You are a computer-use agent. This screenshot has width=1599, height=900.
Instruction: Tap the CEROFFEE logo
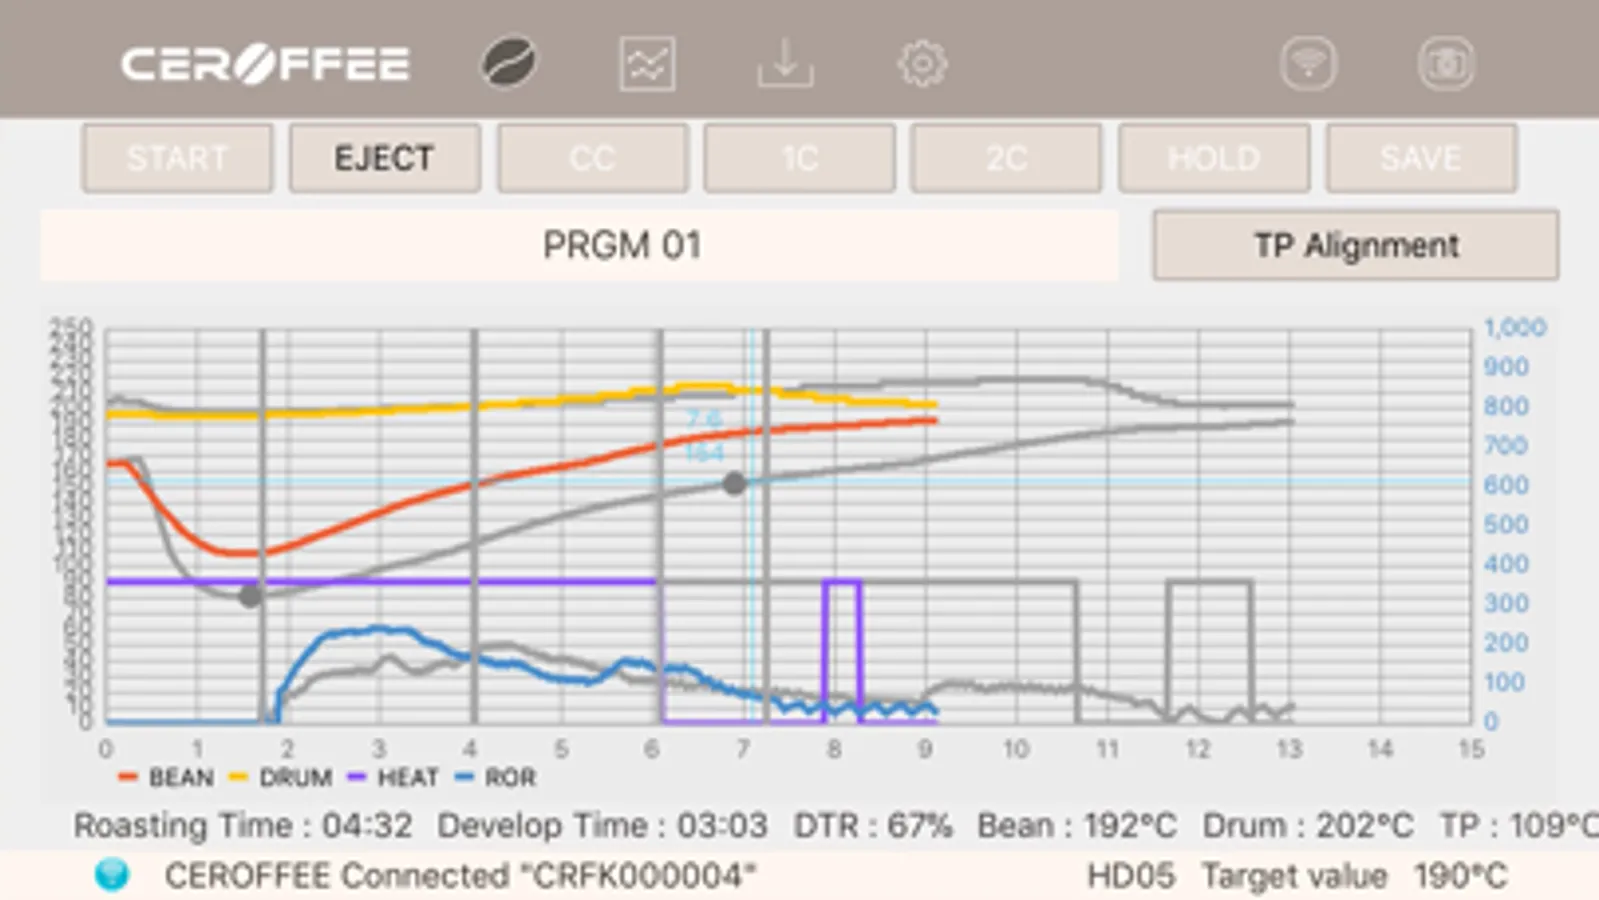pos(265,64)
